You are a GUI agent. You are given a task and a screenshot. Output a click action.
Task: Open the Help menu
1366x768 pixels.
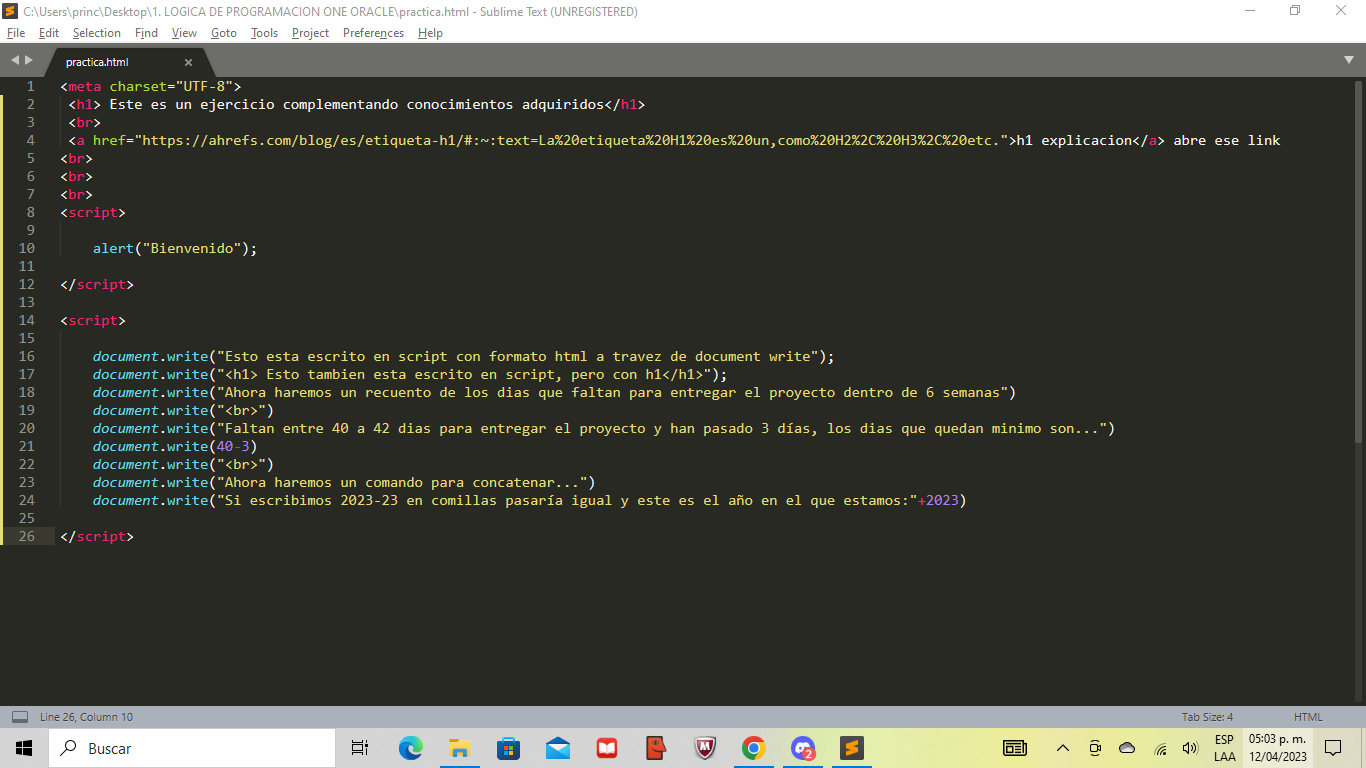tap(430, 33)
